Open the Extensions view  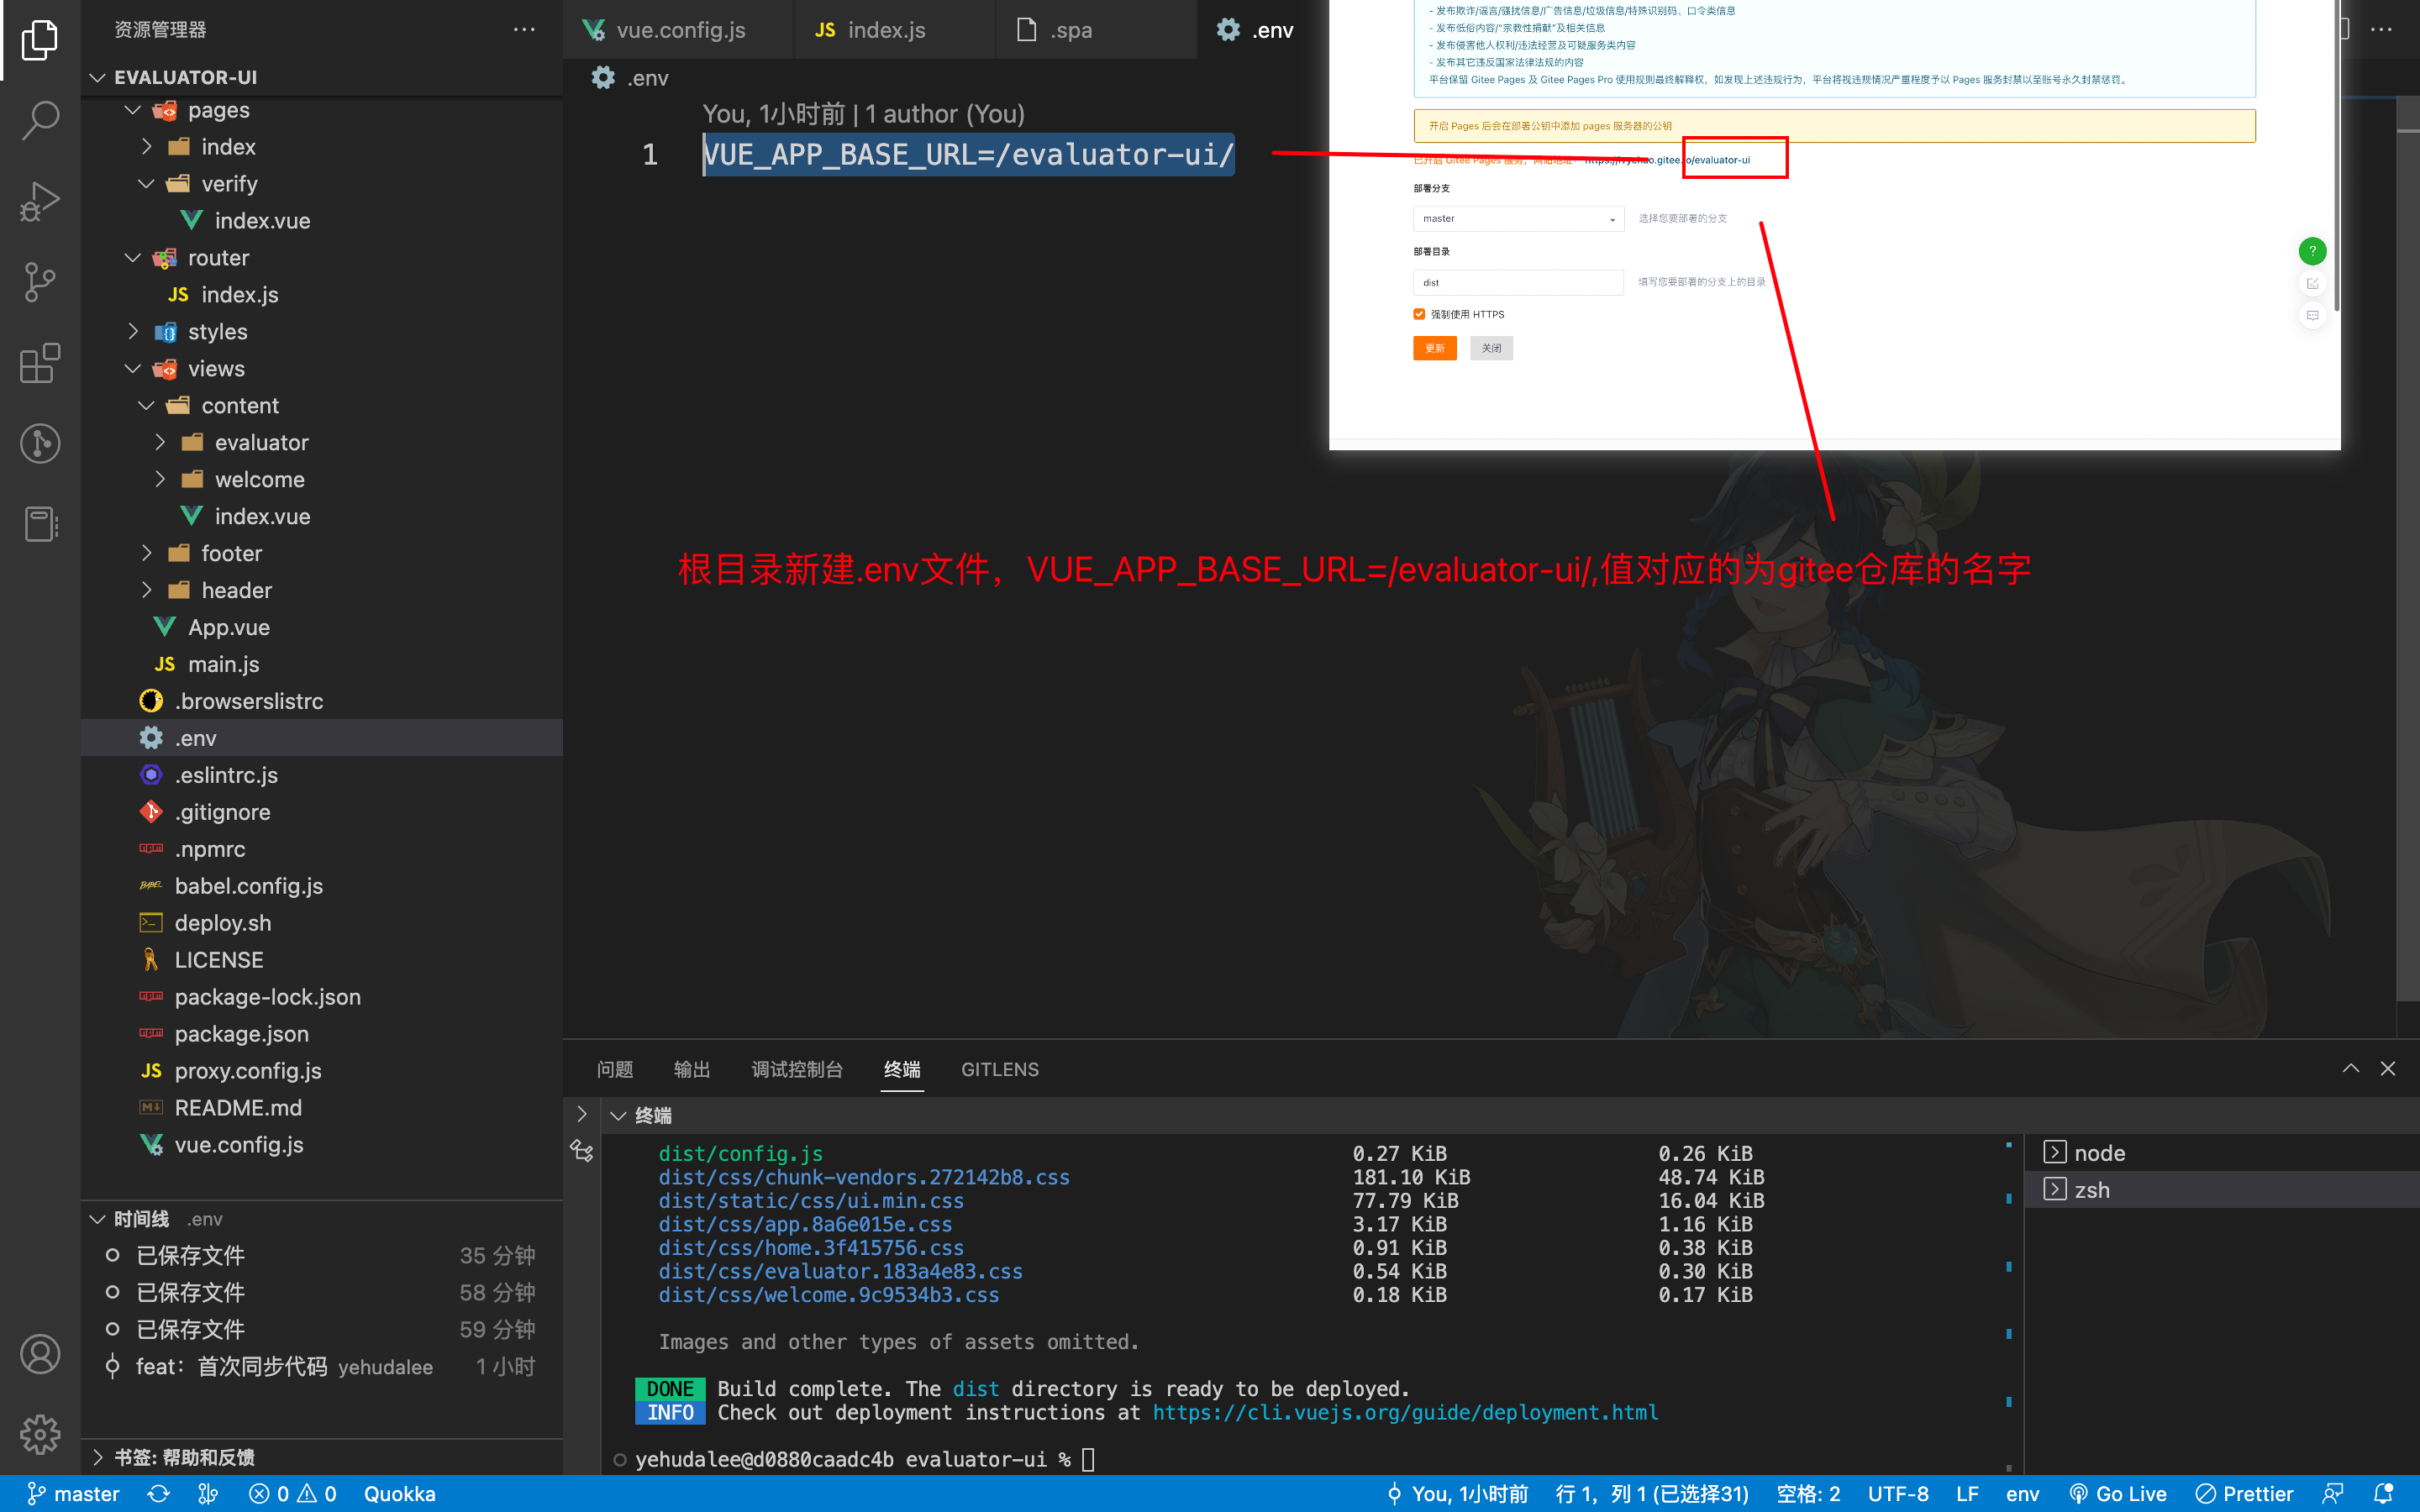coord(40,363)
